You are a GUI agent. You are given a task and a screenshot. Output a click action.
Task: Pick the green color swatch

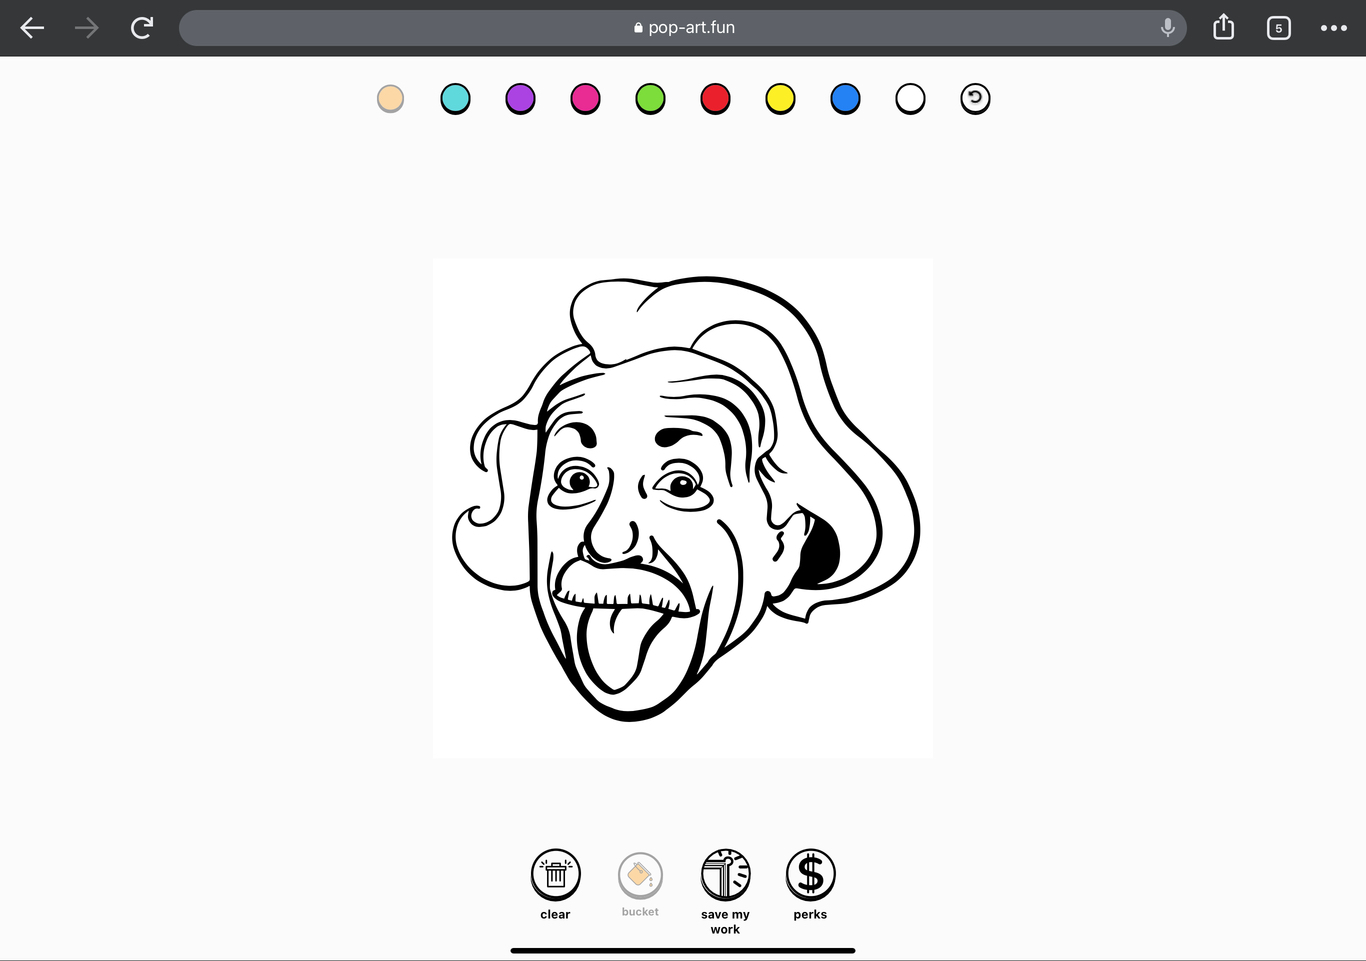point(650,98)
